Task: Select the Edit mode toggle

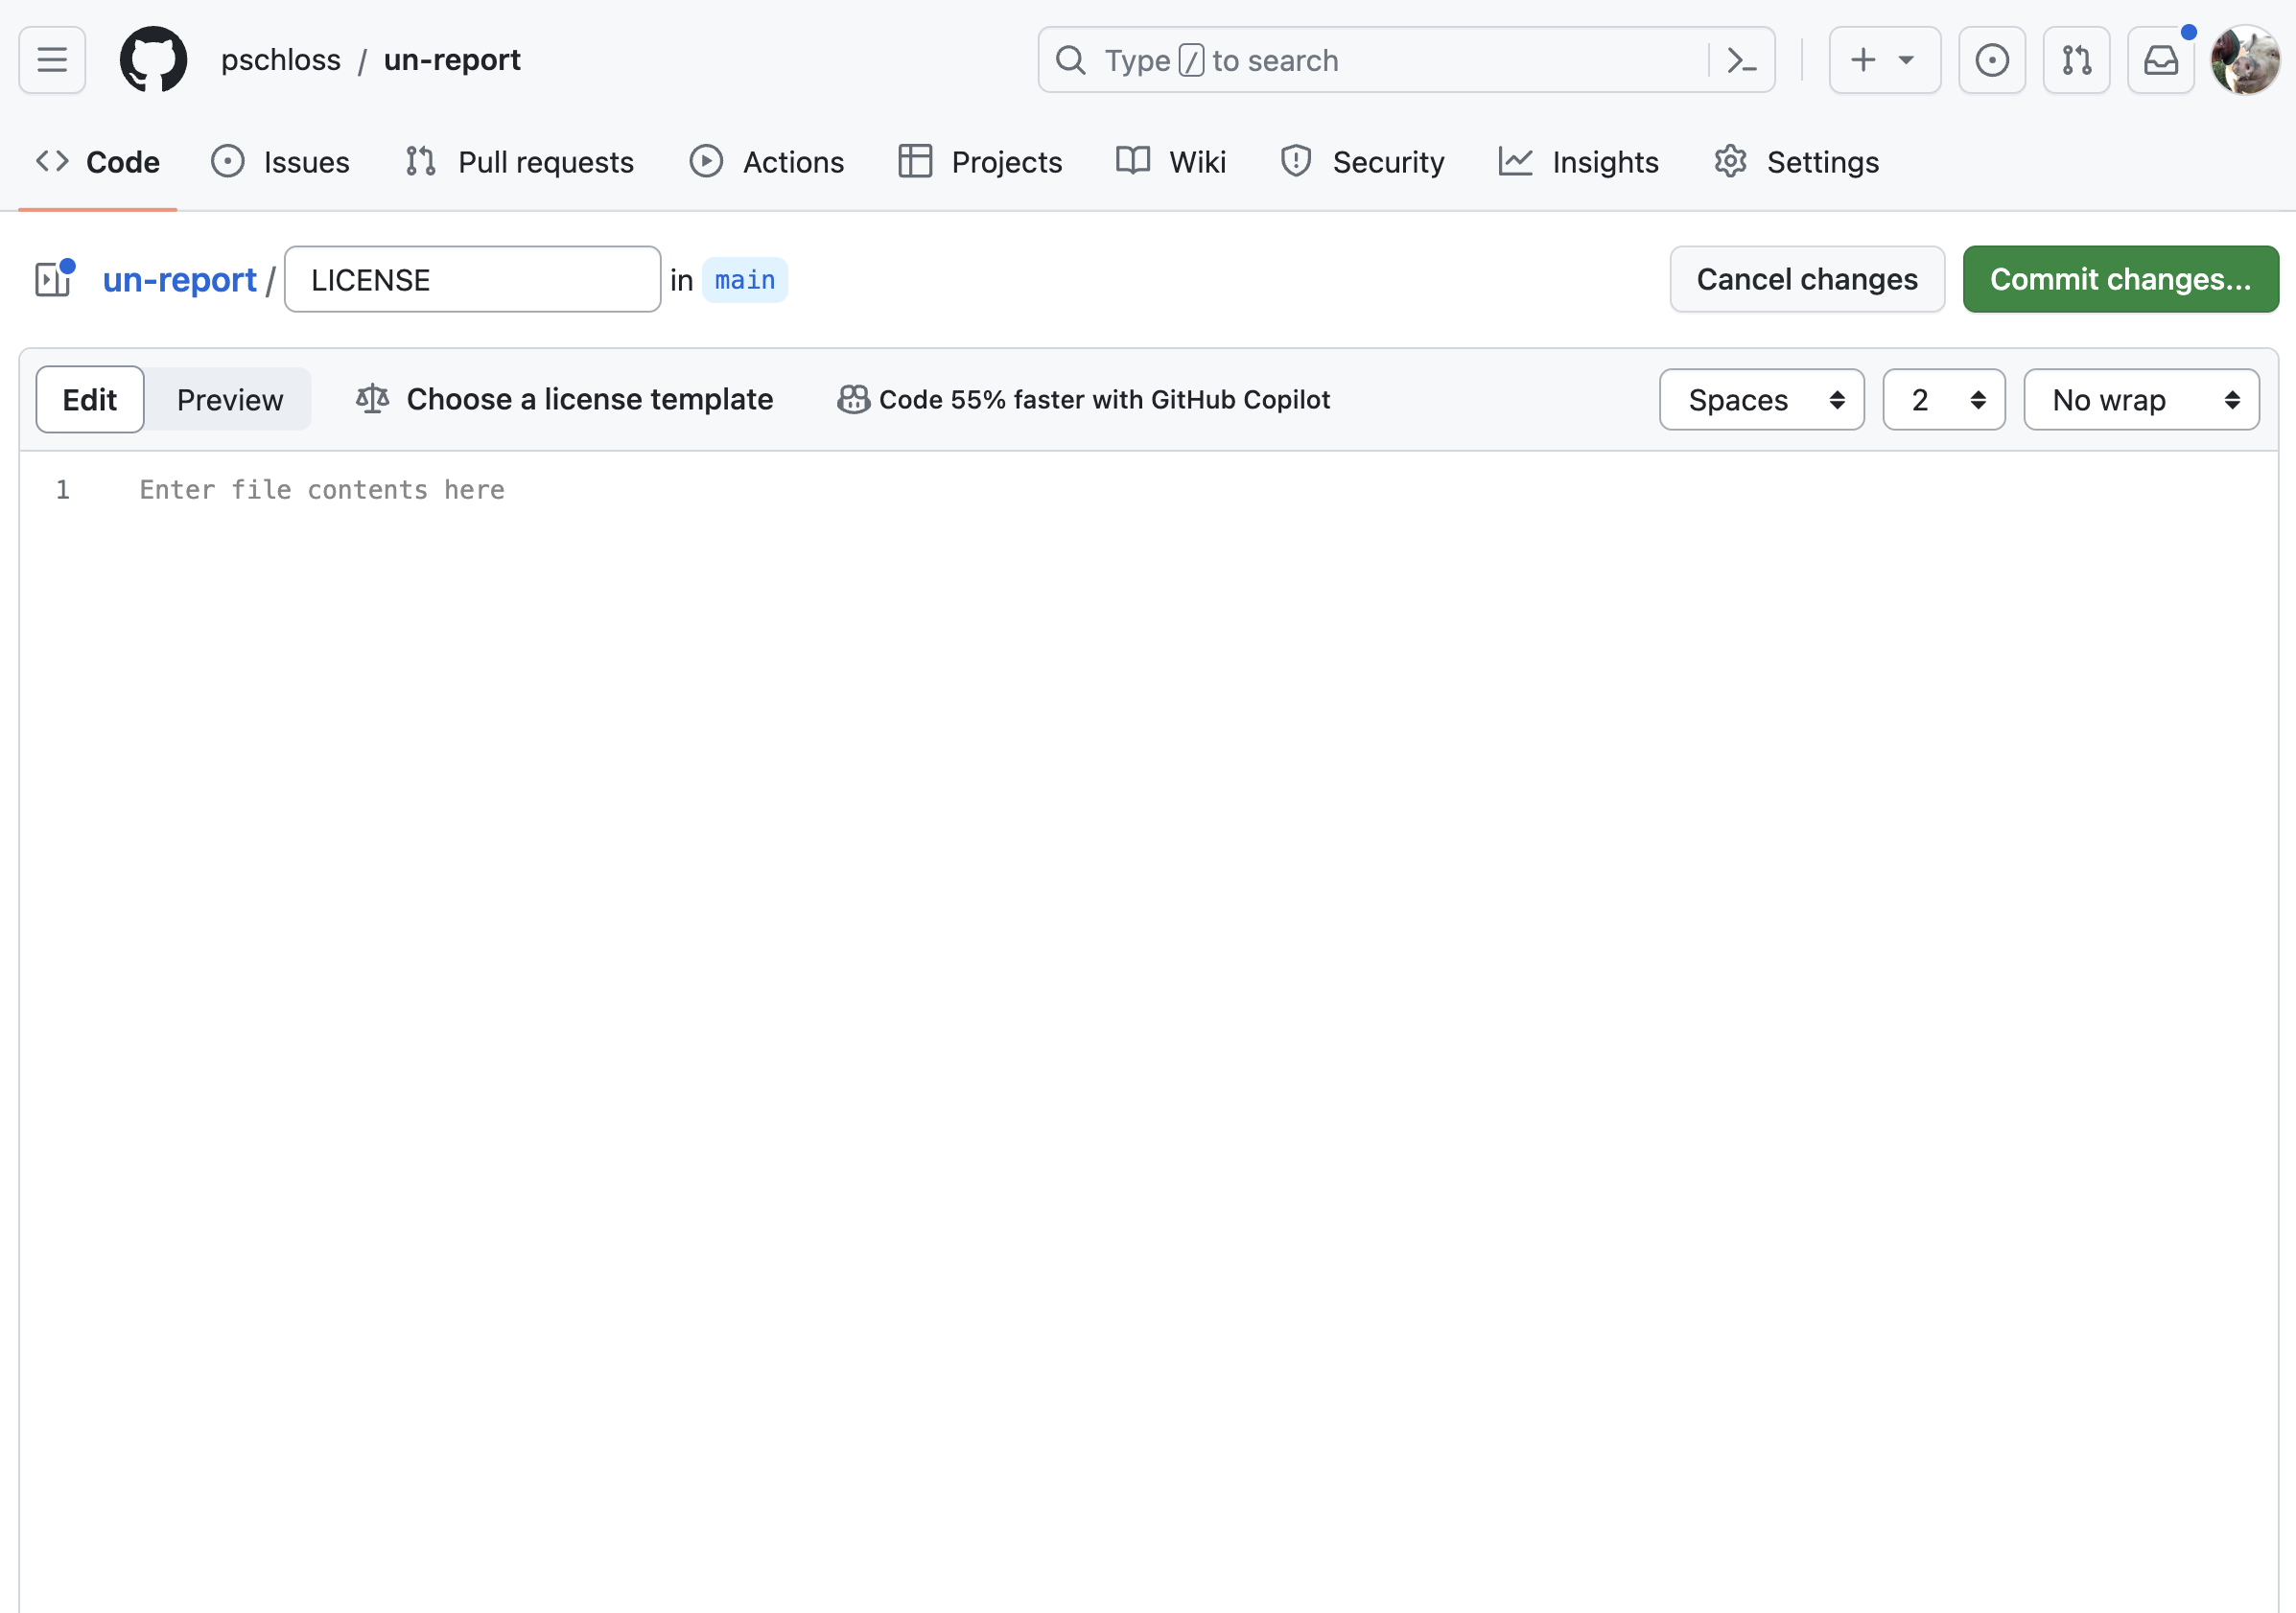Action: pyautogui.click(x=90, y=400)
